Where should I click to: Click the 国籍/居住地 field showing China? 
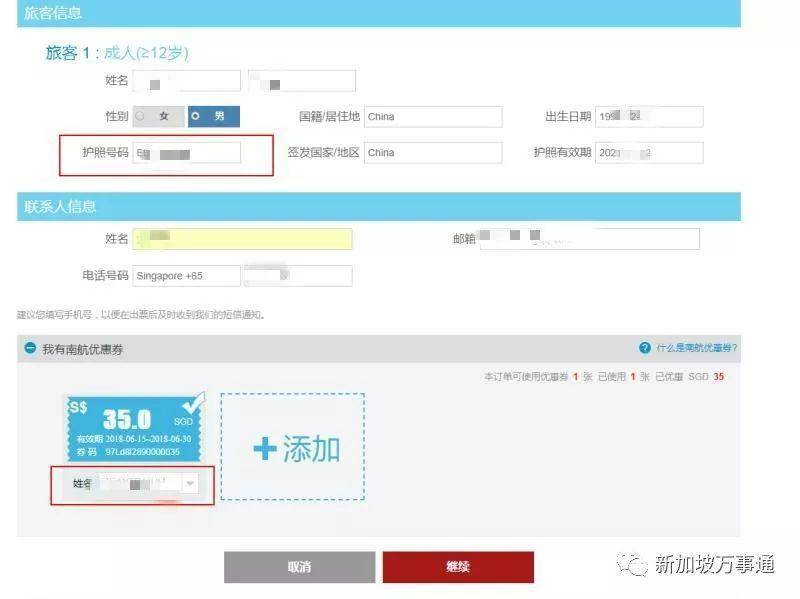pyautogui.click(x=432, y=116)
